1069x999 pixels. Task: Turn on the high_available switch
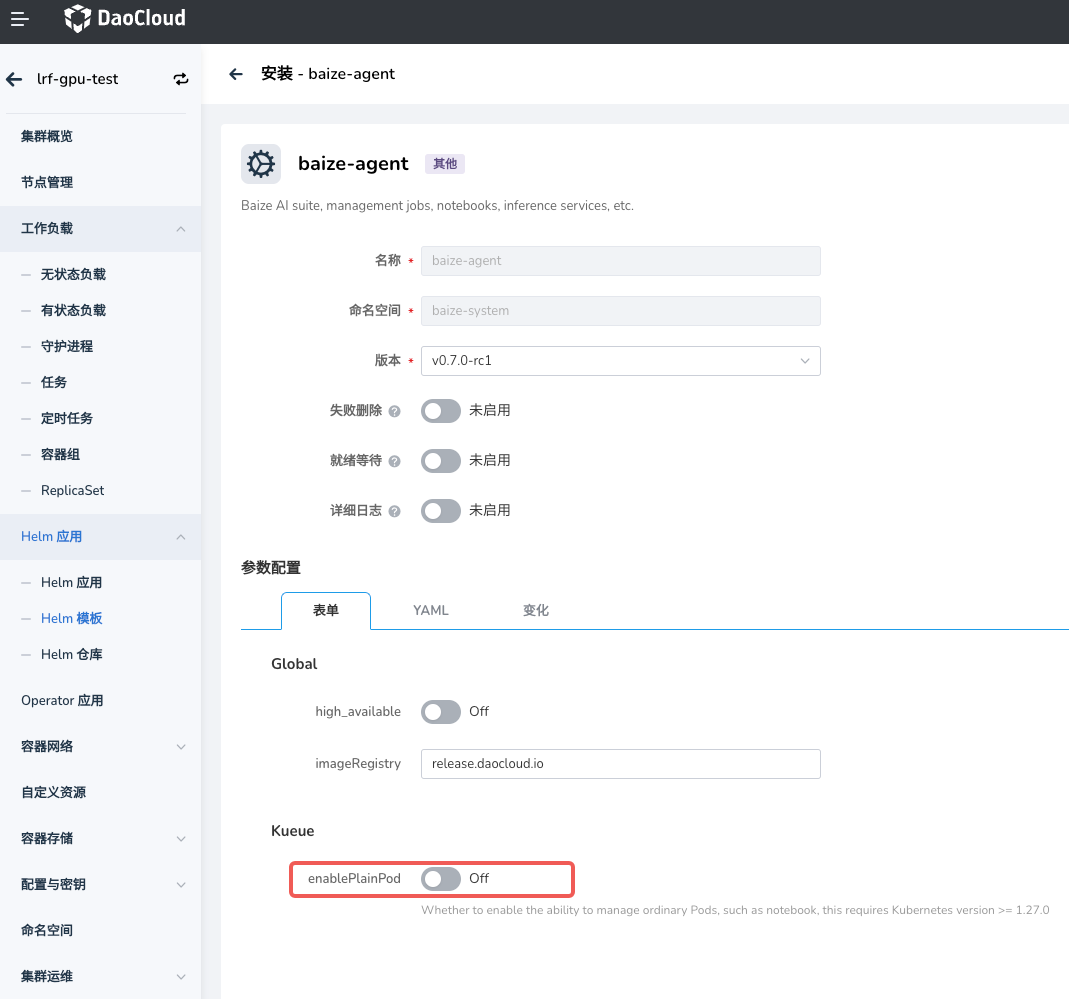tap(441, 712)
